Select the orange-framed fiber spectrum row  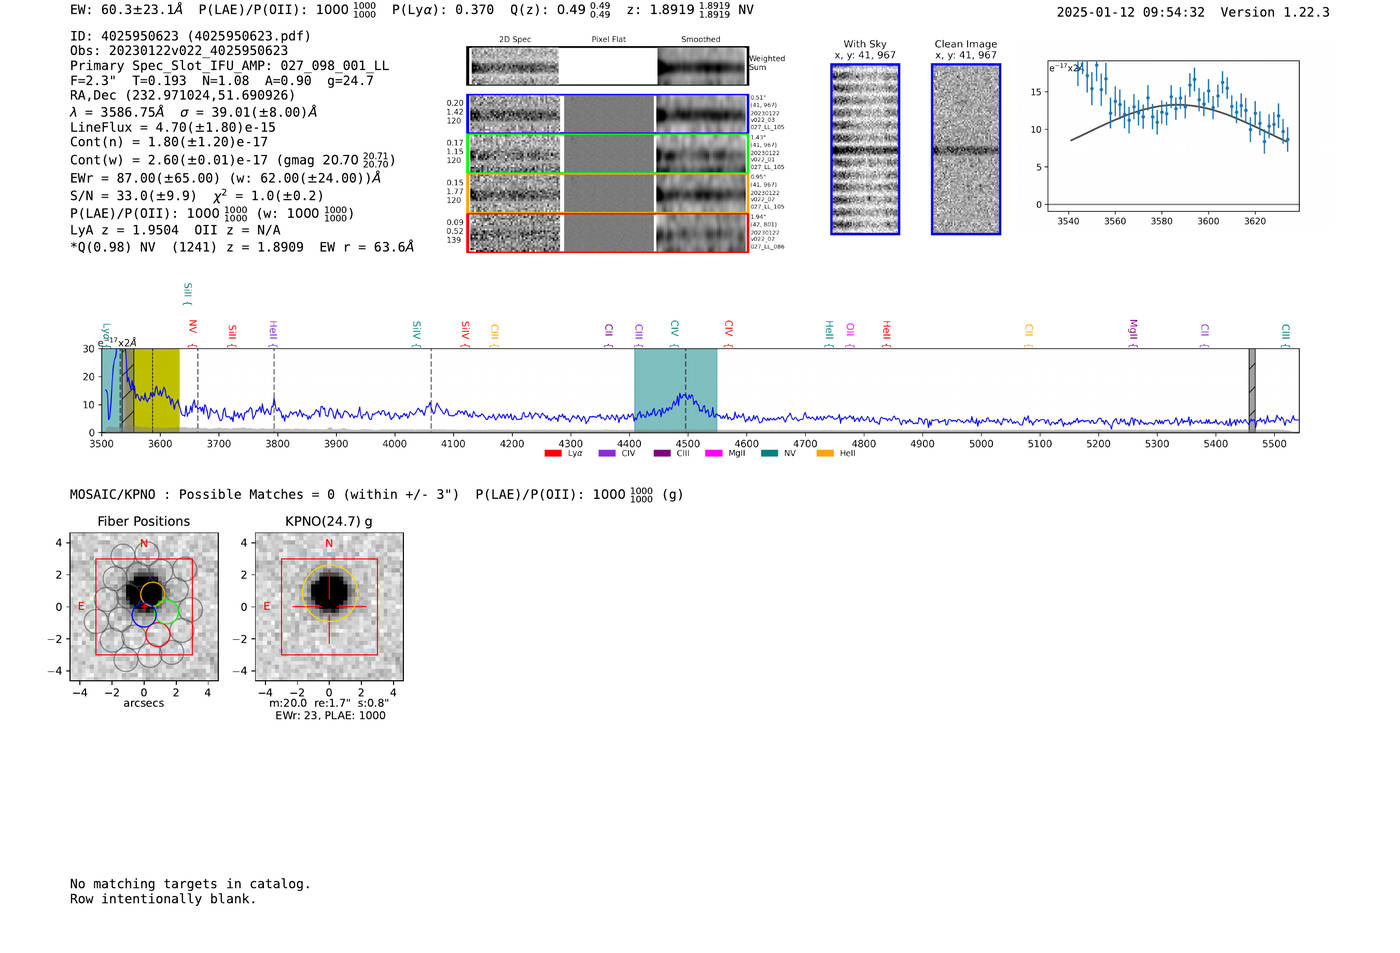607,193
